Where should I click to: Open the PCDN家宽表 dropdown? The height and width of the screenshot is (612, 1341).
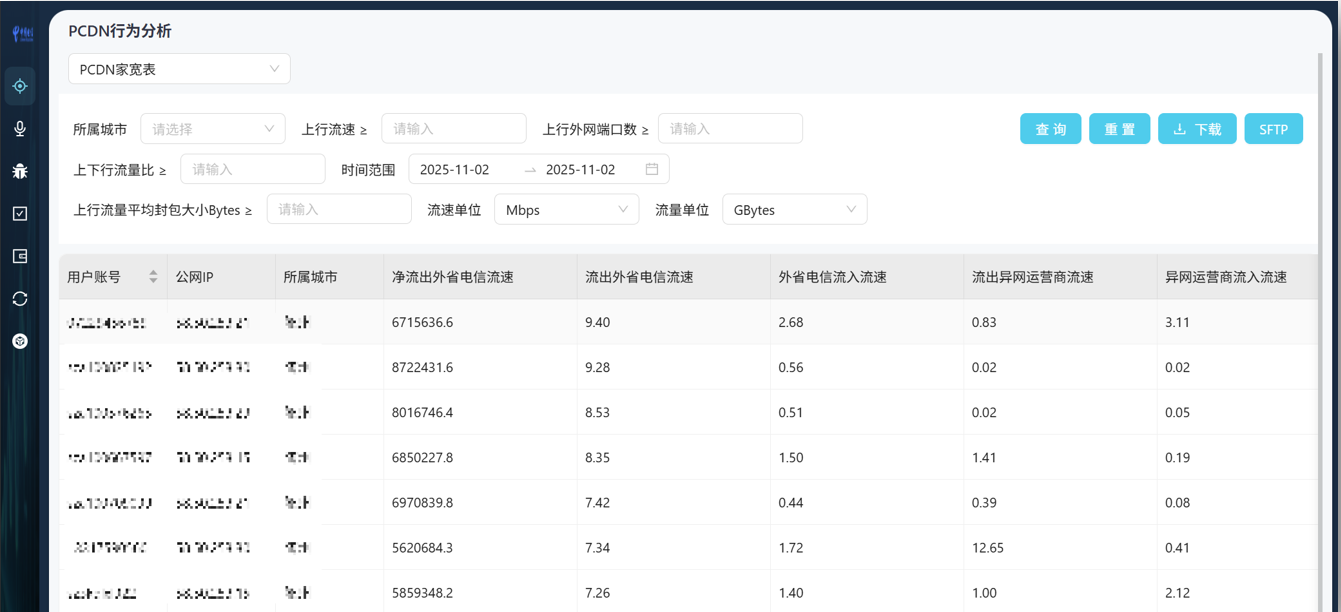[179, 69]
